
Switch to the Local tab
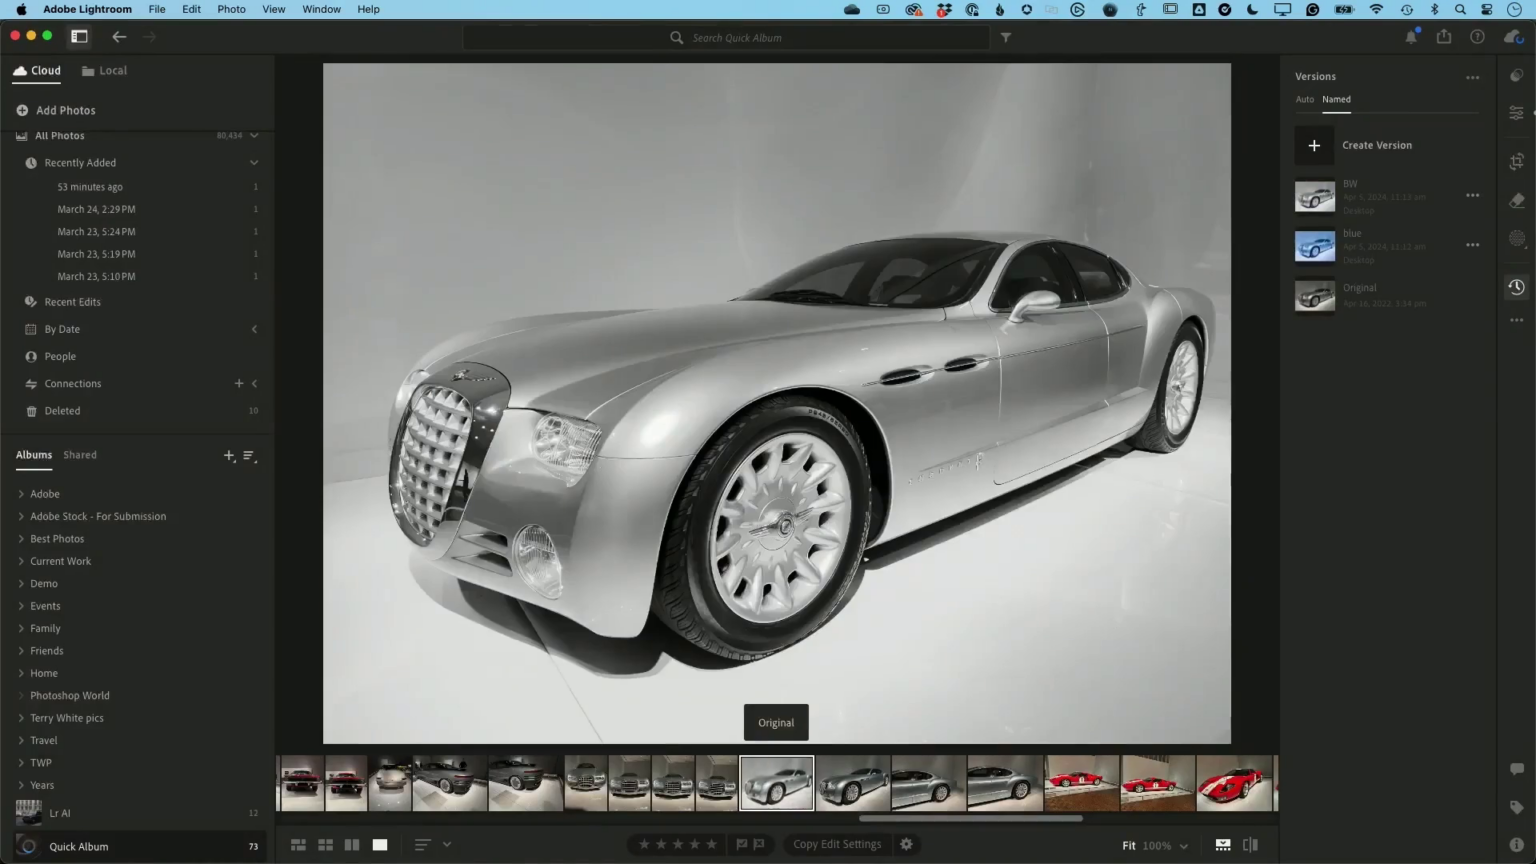coord(104,70)
